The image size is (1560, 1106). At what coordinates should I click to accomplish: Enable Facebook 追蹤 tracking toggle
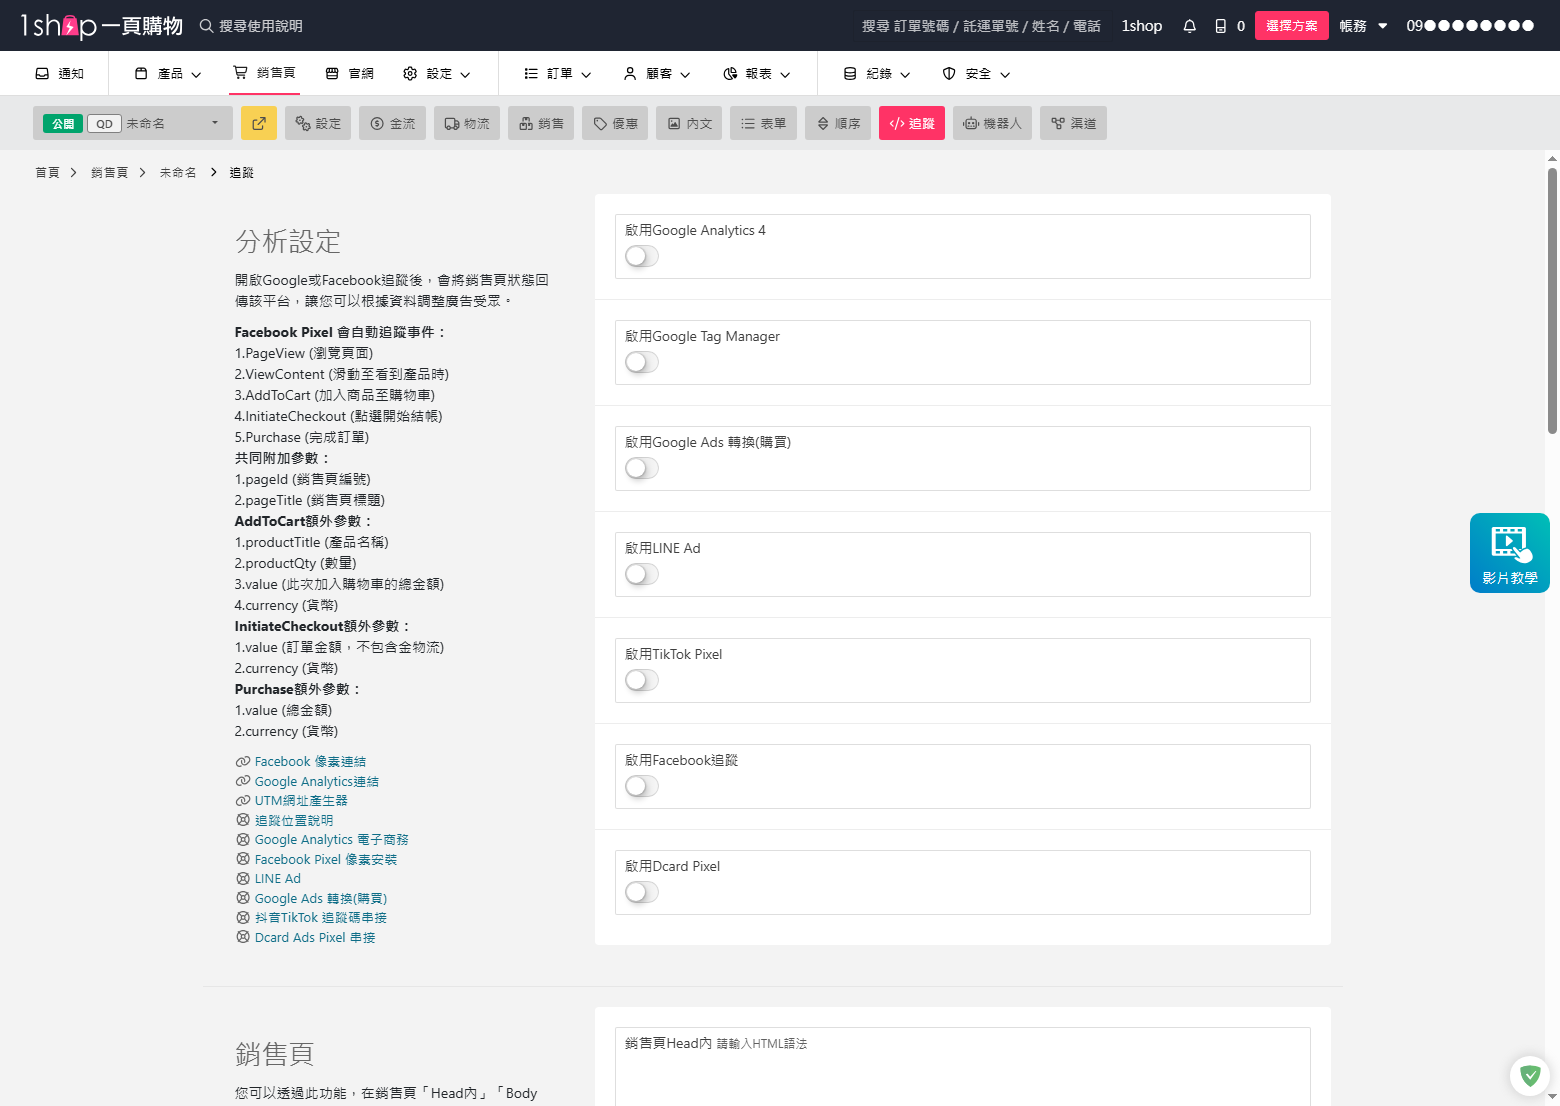641,786
